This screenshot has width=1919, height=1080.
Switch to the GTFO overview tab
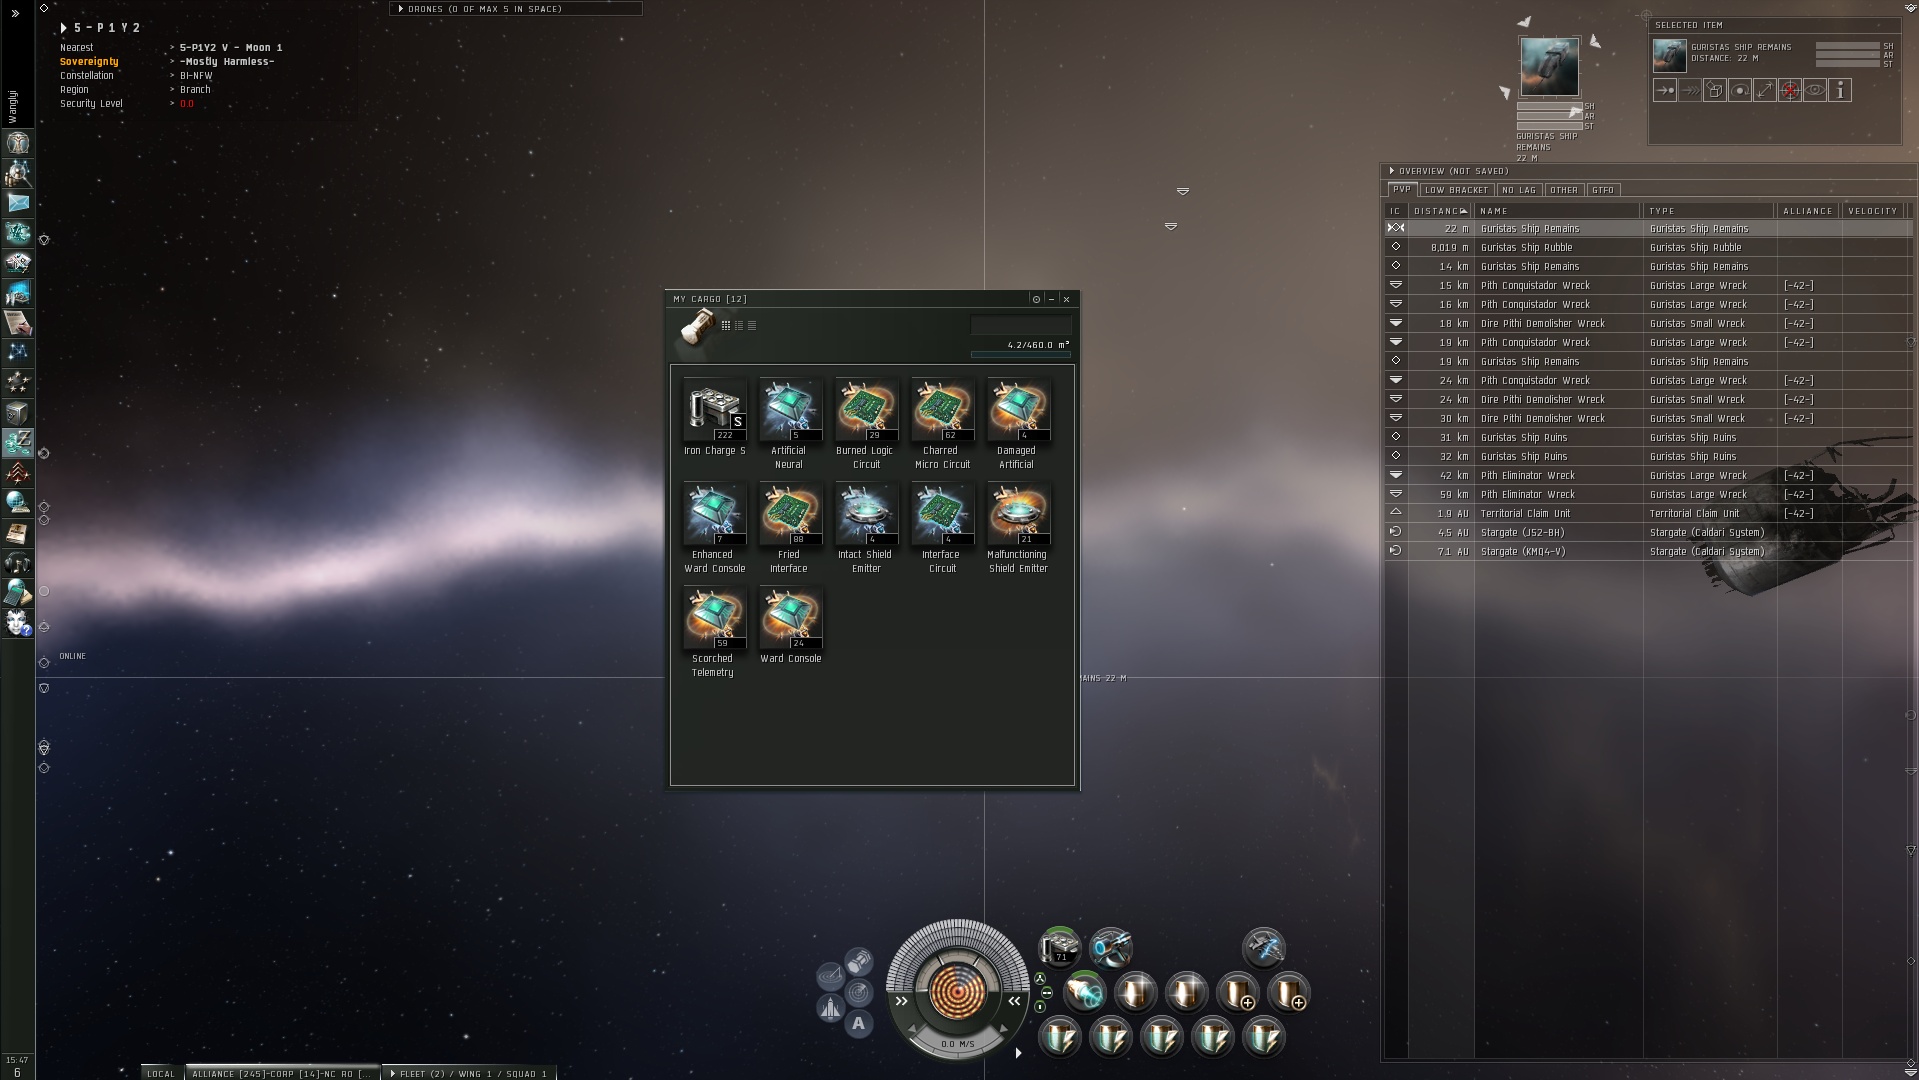point(1603,190)
